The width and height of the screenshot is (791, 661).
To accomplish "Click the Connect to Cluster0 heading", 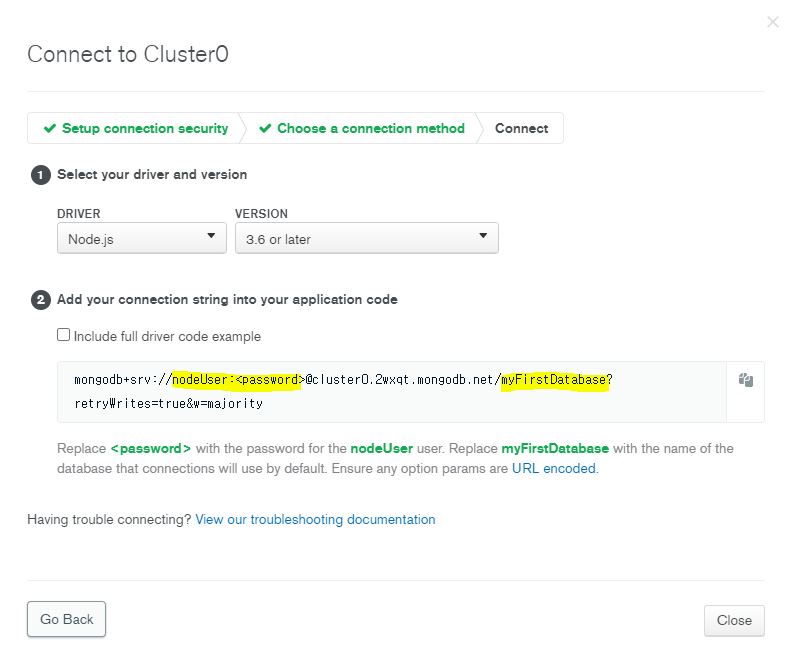I will tap(128, 54).
